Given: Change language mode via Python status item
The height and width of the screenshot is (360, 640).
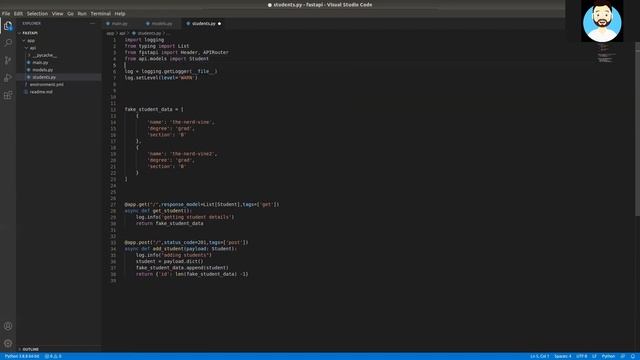Looking at the screenshot, I should (608, 356).
